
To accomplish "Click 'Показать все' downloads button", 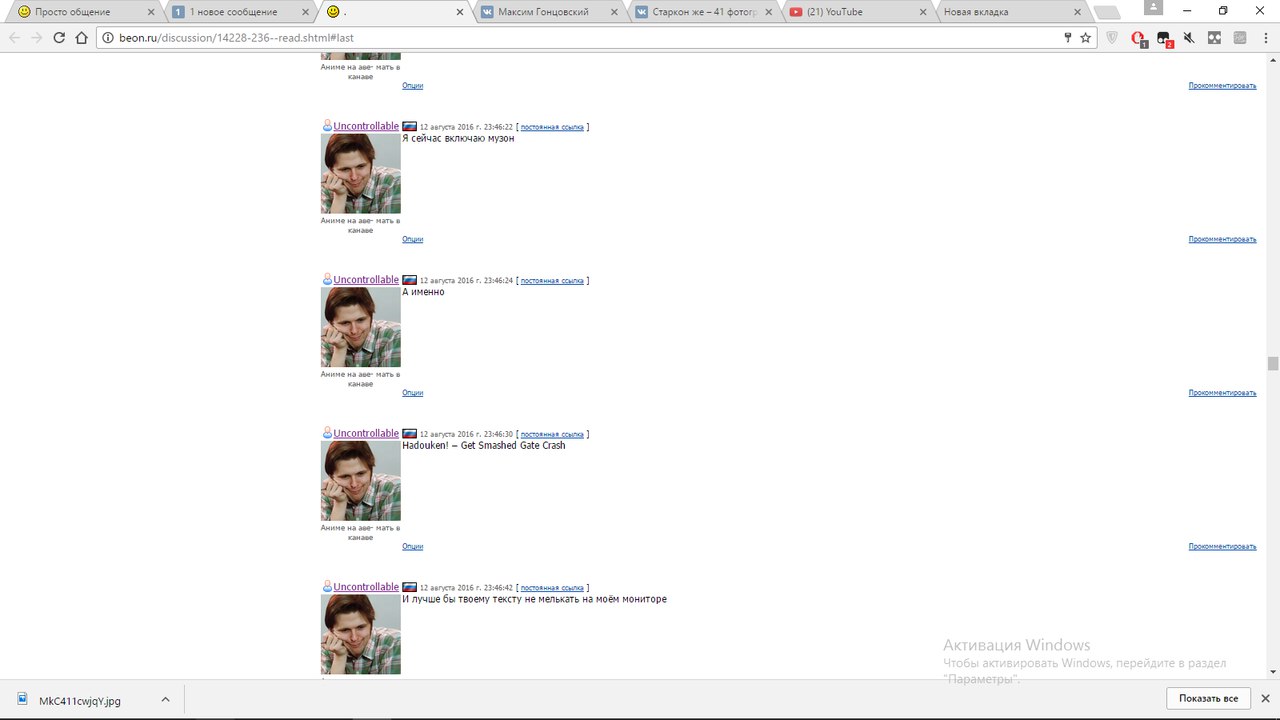I will [x=1208, y=699].
